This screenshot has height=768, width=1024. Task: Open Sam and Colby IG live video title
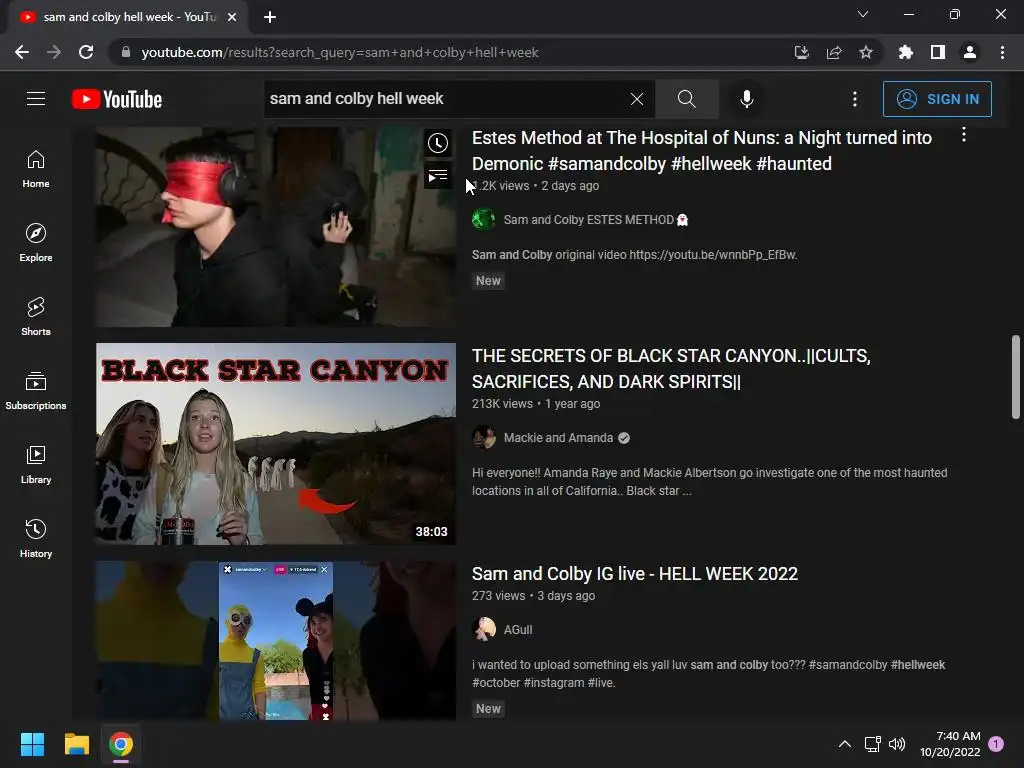(635, 573)
